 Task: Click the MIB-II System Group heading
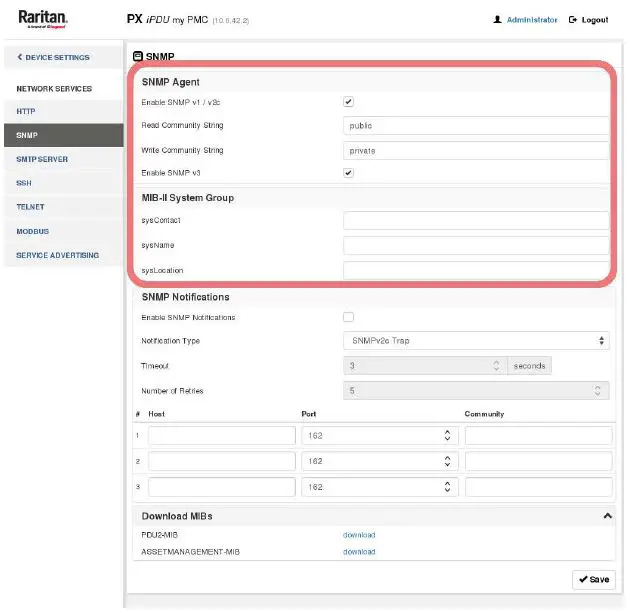pyautogui.click(x=188, y=198)
